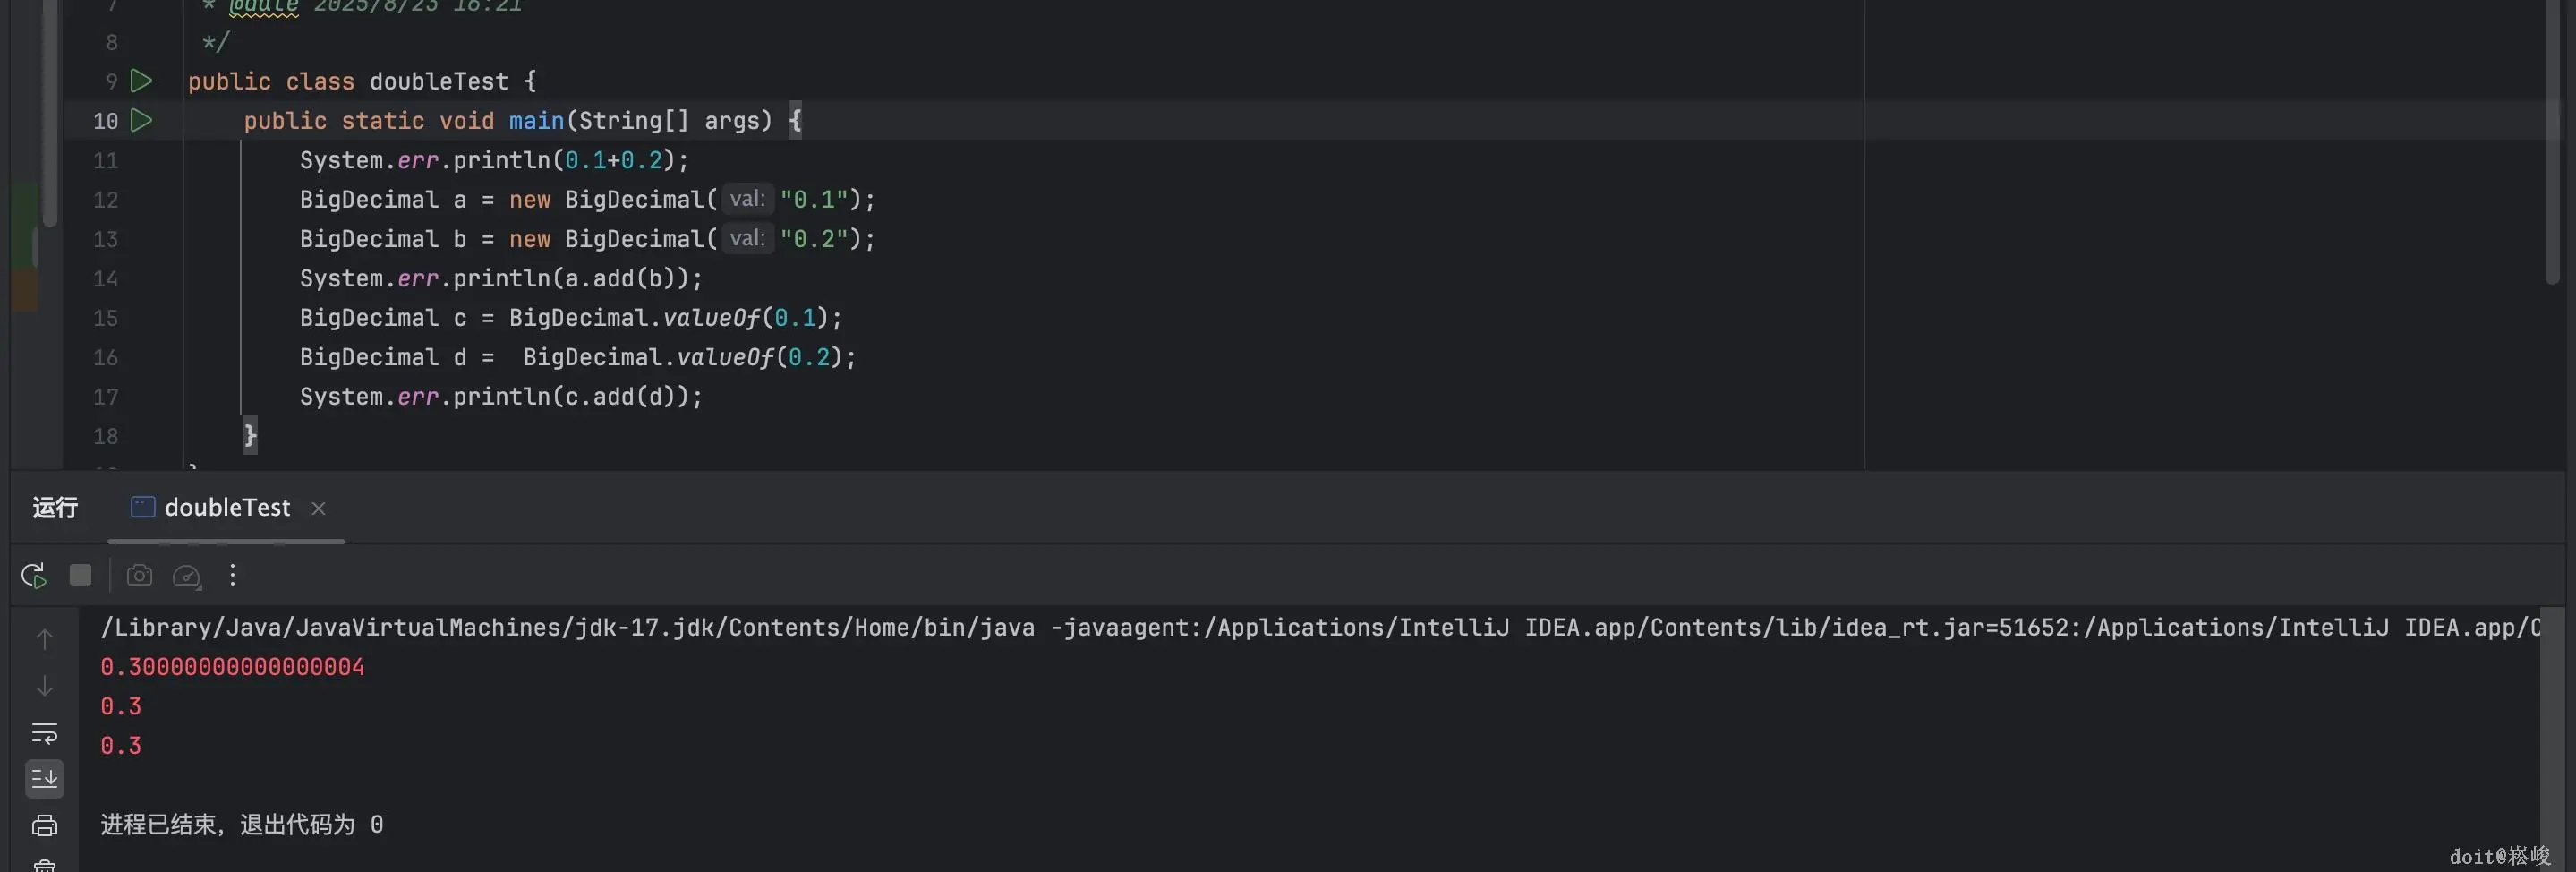Select the doubleTest run tab
The height and width of the screenshot is (872, 2576).
pos(226,508)
